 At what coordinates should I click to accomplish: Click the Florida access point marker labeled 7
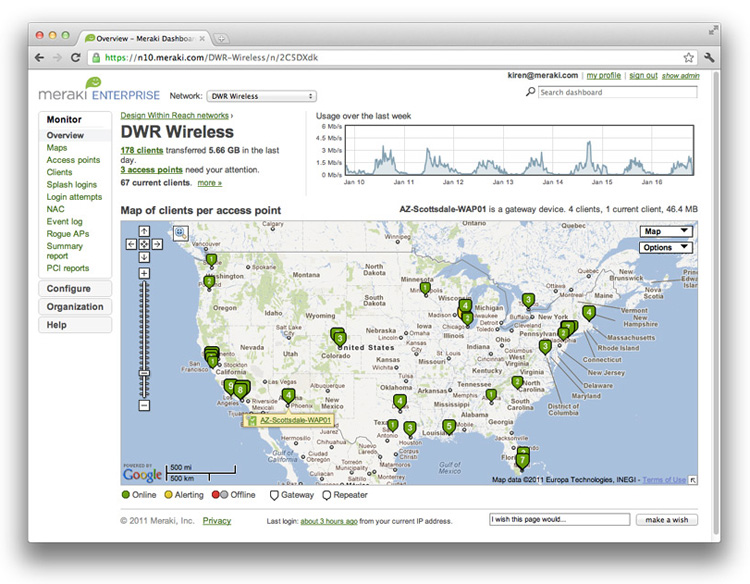pos(522,461)
